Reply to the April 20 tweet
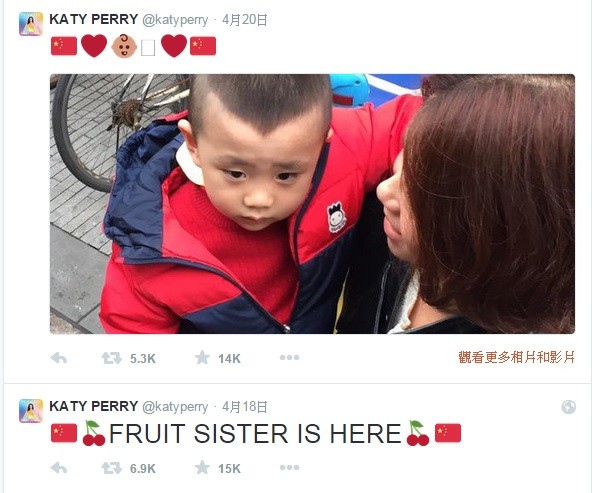Screen dimensions: 592x493 pos(59,358)
